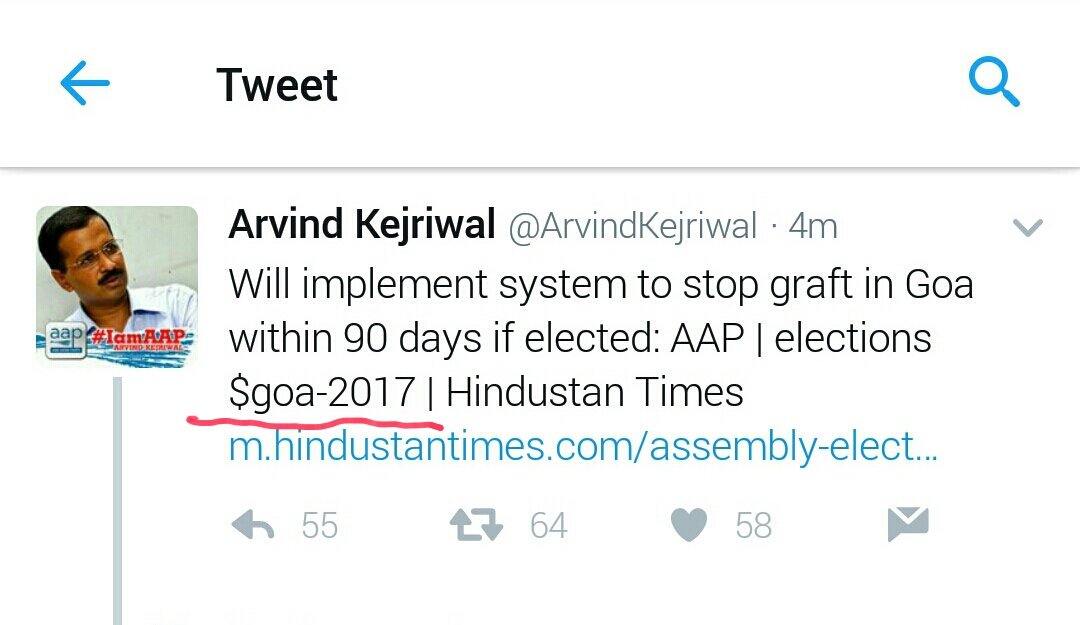The image size is (1080, 625).
Task: View the 64 retweets count
Action: [548, 526]
